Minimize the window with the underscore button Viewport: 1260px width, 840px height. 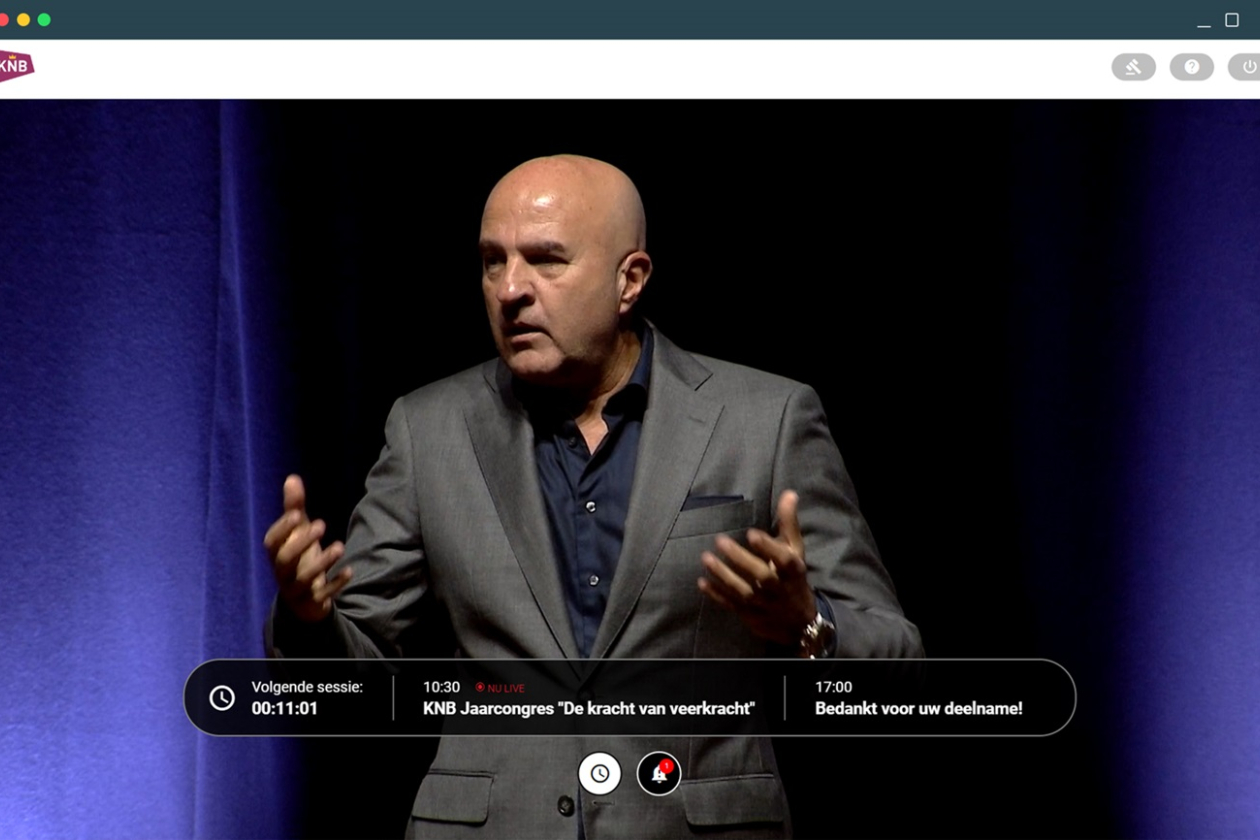[x=1203, y=21]
